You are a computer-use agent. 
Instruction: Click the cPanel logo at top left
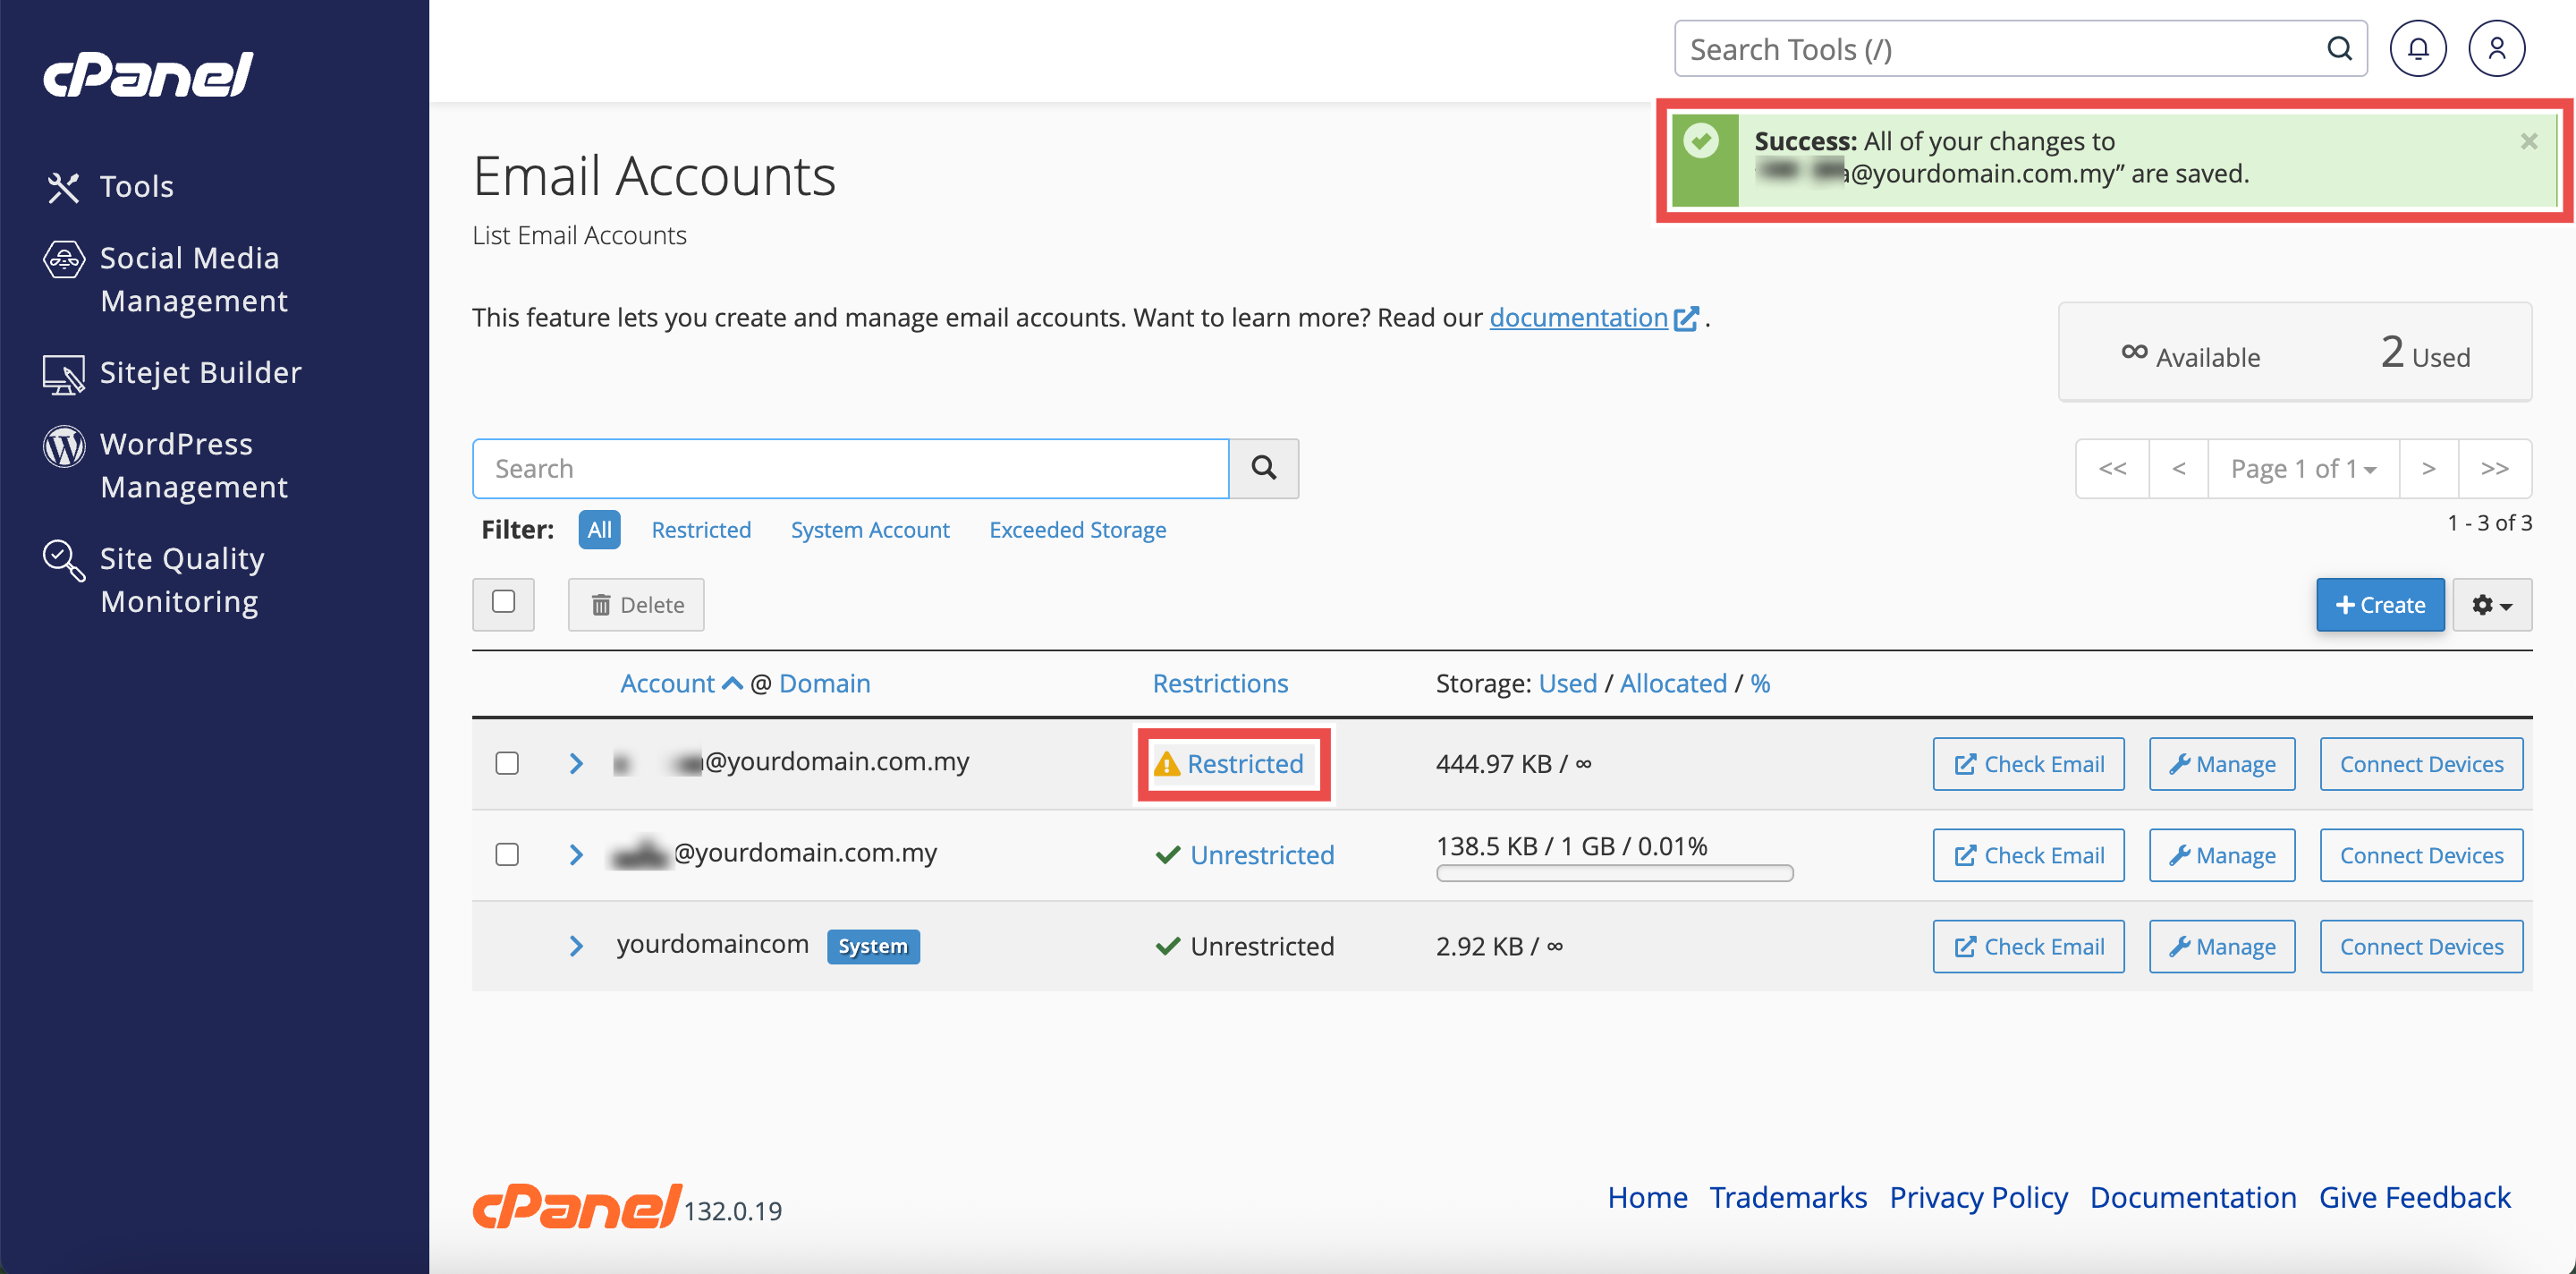[148, 75]
